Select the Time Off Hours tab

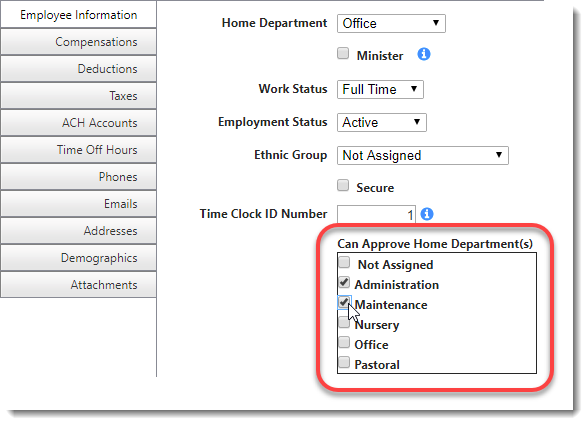coord(78,150)
